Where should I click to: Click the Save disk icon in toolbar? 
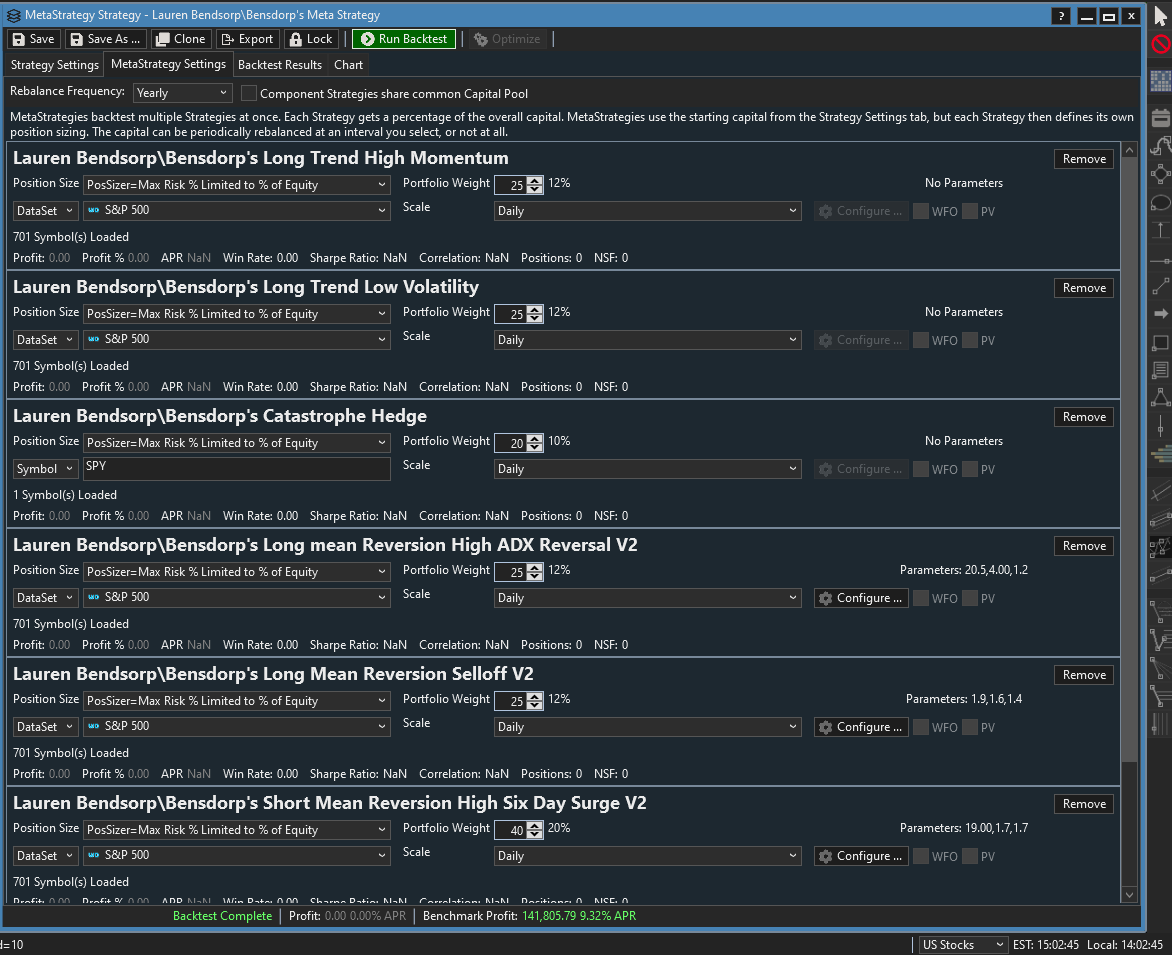tap(19, 39)
